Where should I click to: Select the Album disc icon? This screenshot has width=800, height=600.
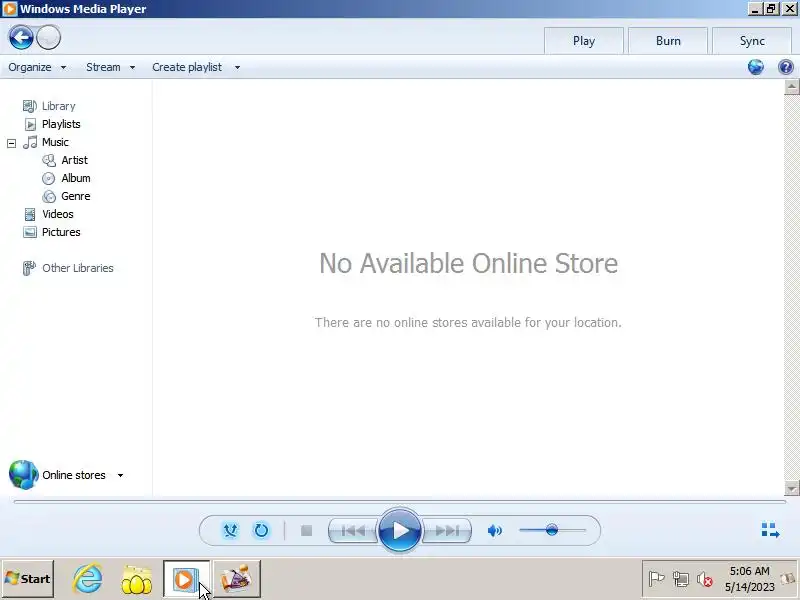49,179
